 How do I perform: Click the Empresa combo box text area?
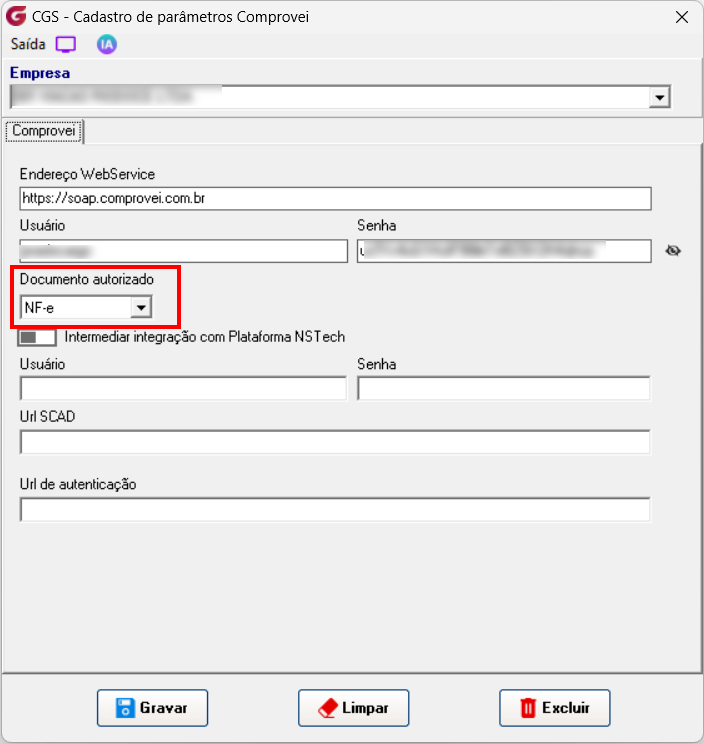[330, 97]
